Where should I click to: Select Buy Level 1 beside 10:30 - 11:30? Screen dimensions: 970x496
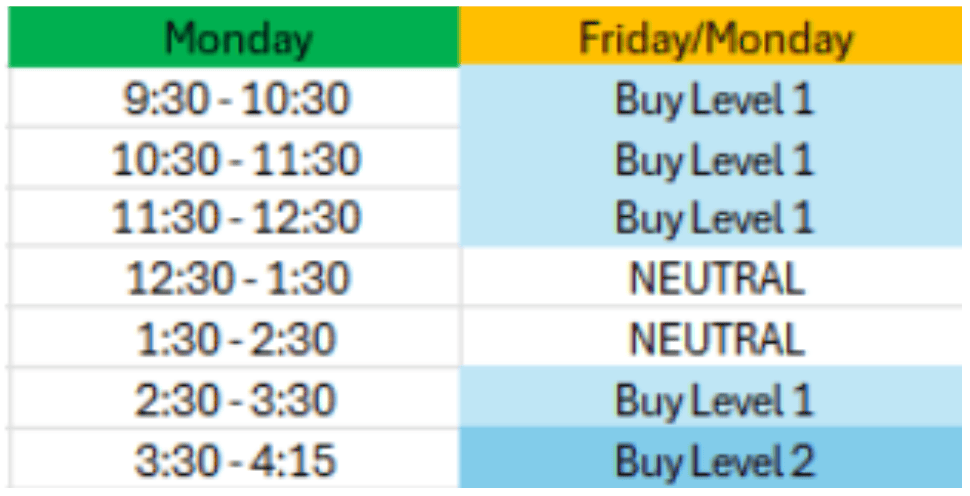(711, 158)
